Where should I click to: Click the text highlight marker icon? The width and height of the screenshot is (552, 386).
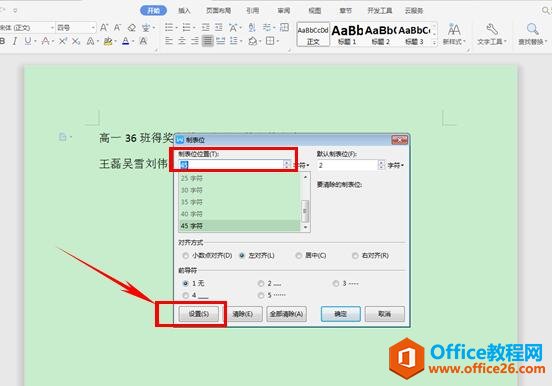tap(108, 41)
